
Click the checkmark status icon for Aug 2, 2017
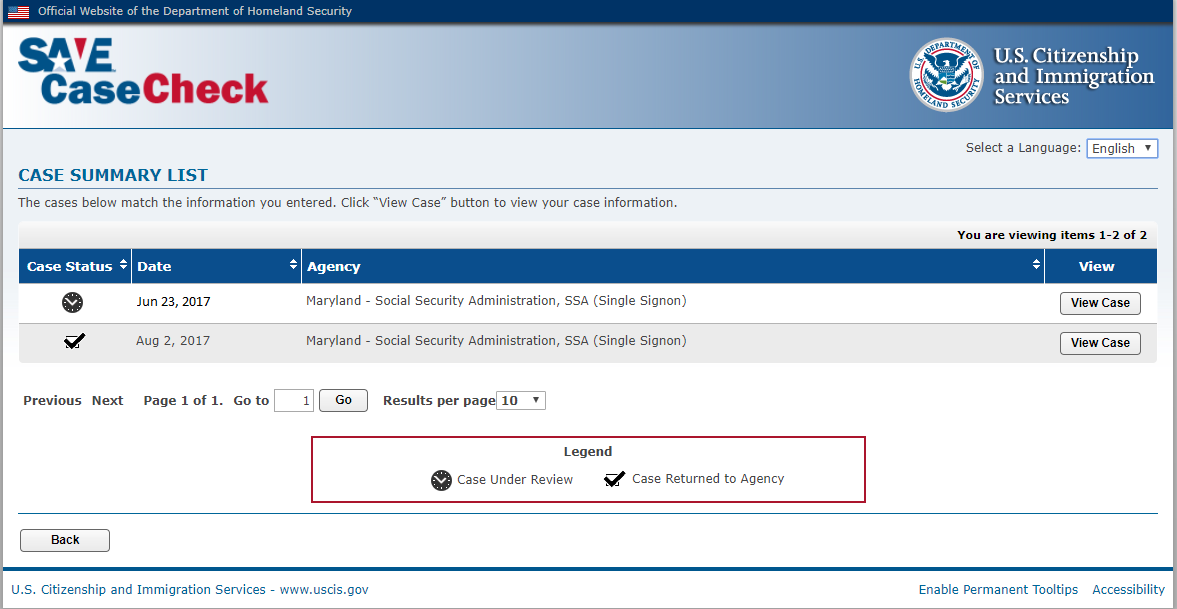74,342
